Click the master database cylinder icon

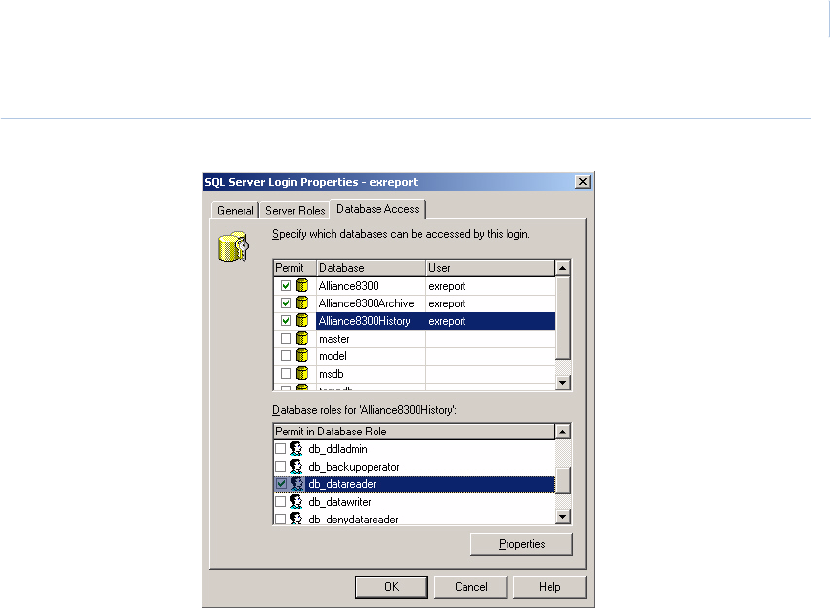point(302,338)
